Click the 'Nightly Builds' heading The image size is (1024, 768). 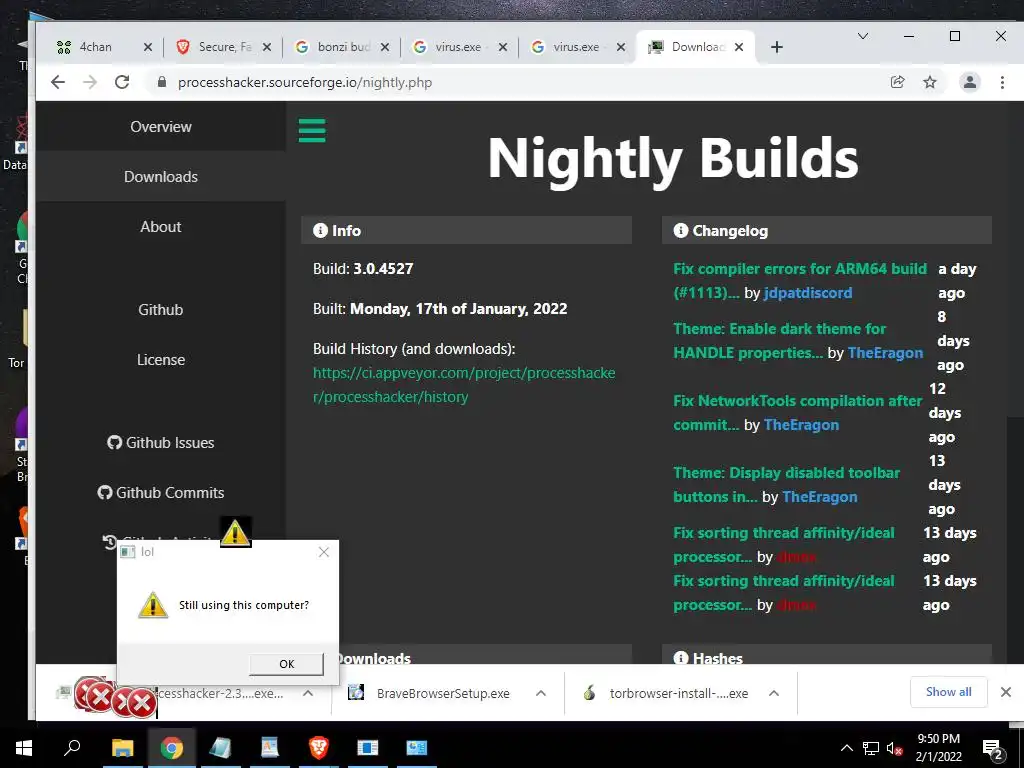pos(673,158)
